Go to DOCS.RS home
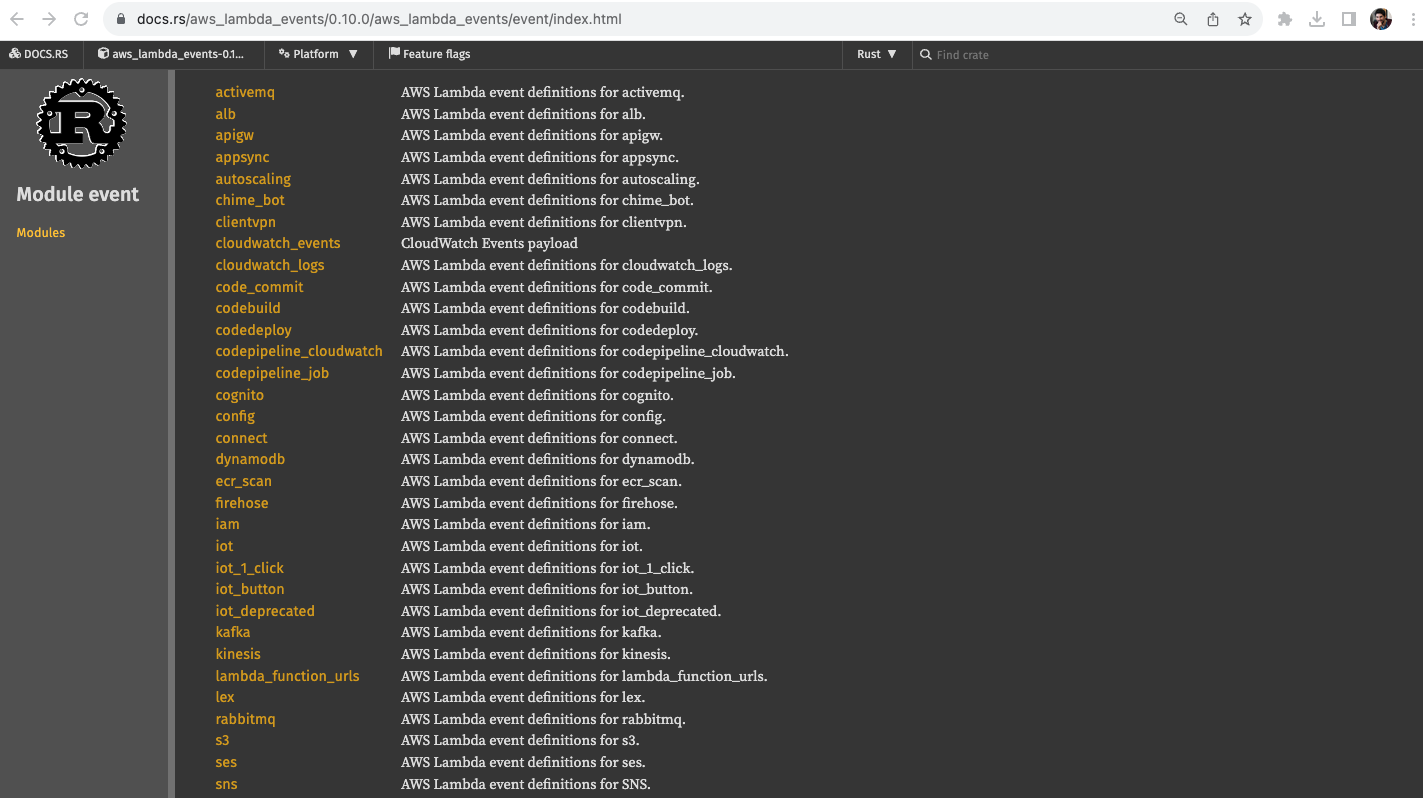Image resolution: width=1423 pixels, height=798 pixels. [39, 54]
